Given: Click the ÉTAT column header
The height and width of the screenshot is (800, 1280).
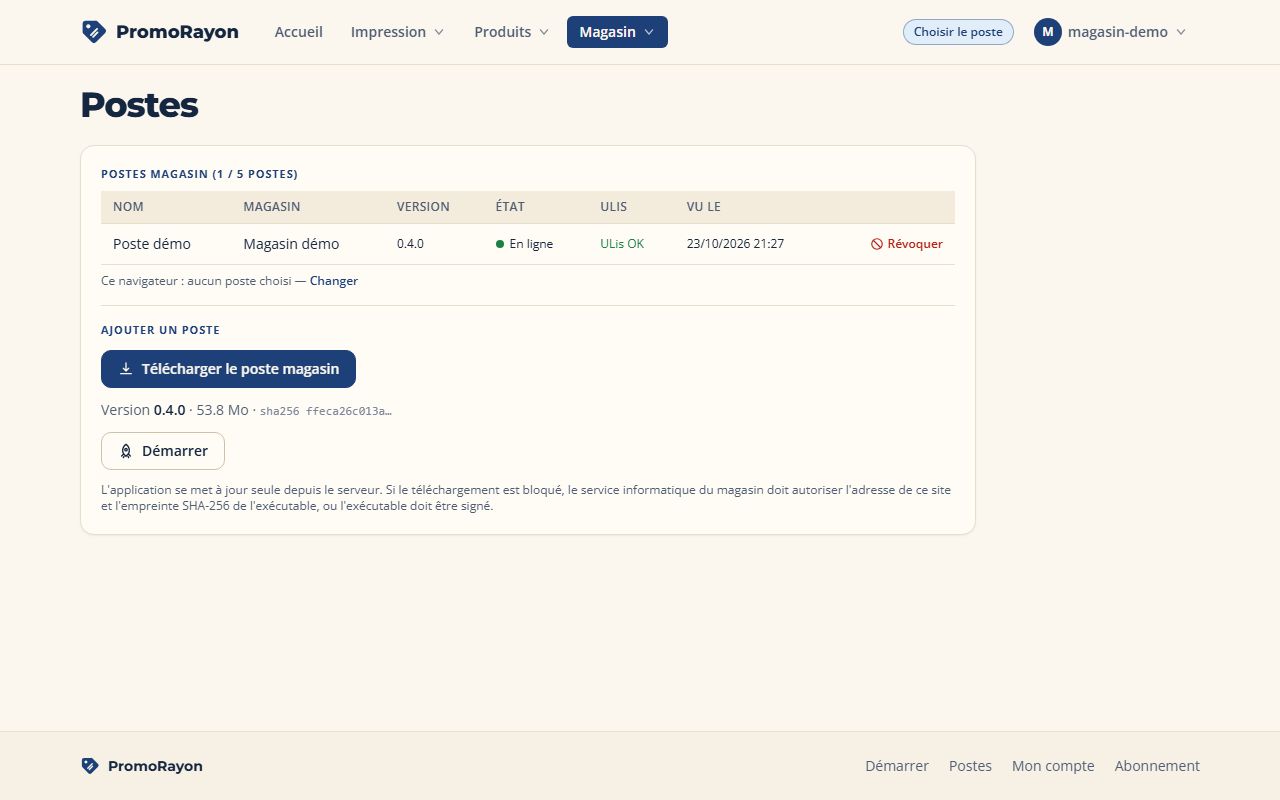Looking at the screenshot, I should (x=510, y=207).
